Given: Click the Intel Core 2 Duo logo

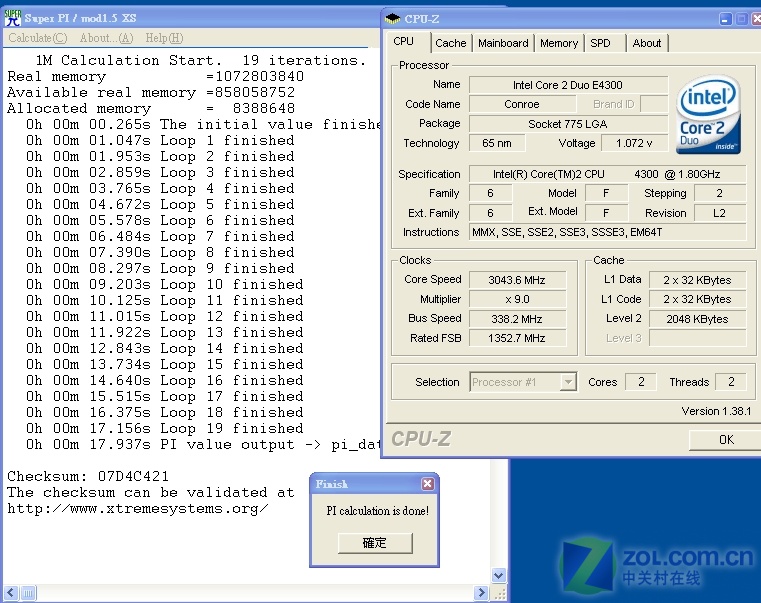Looking at the screenshot, I should pyautogui.click(x=708, y=115).
